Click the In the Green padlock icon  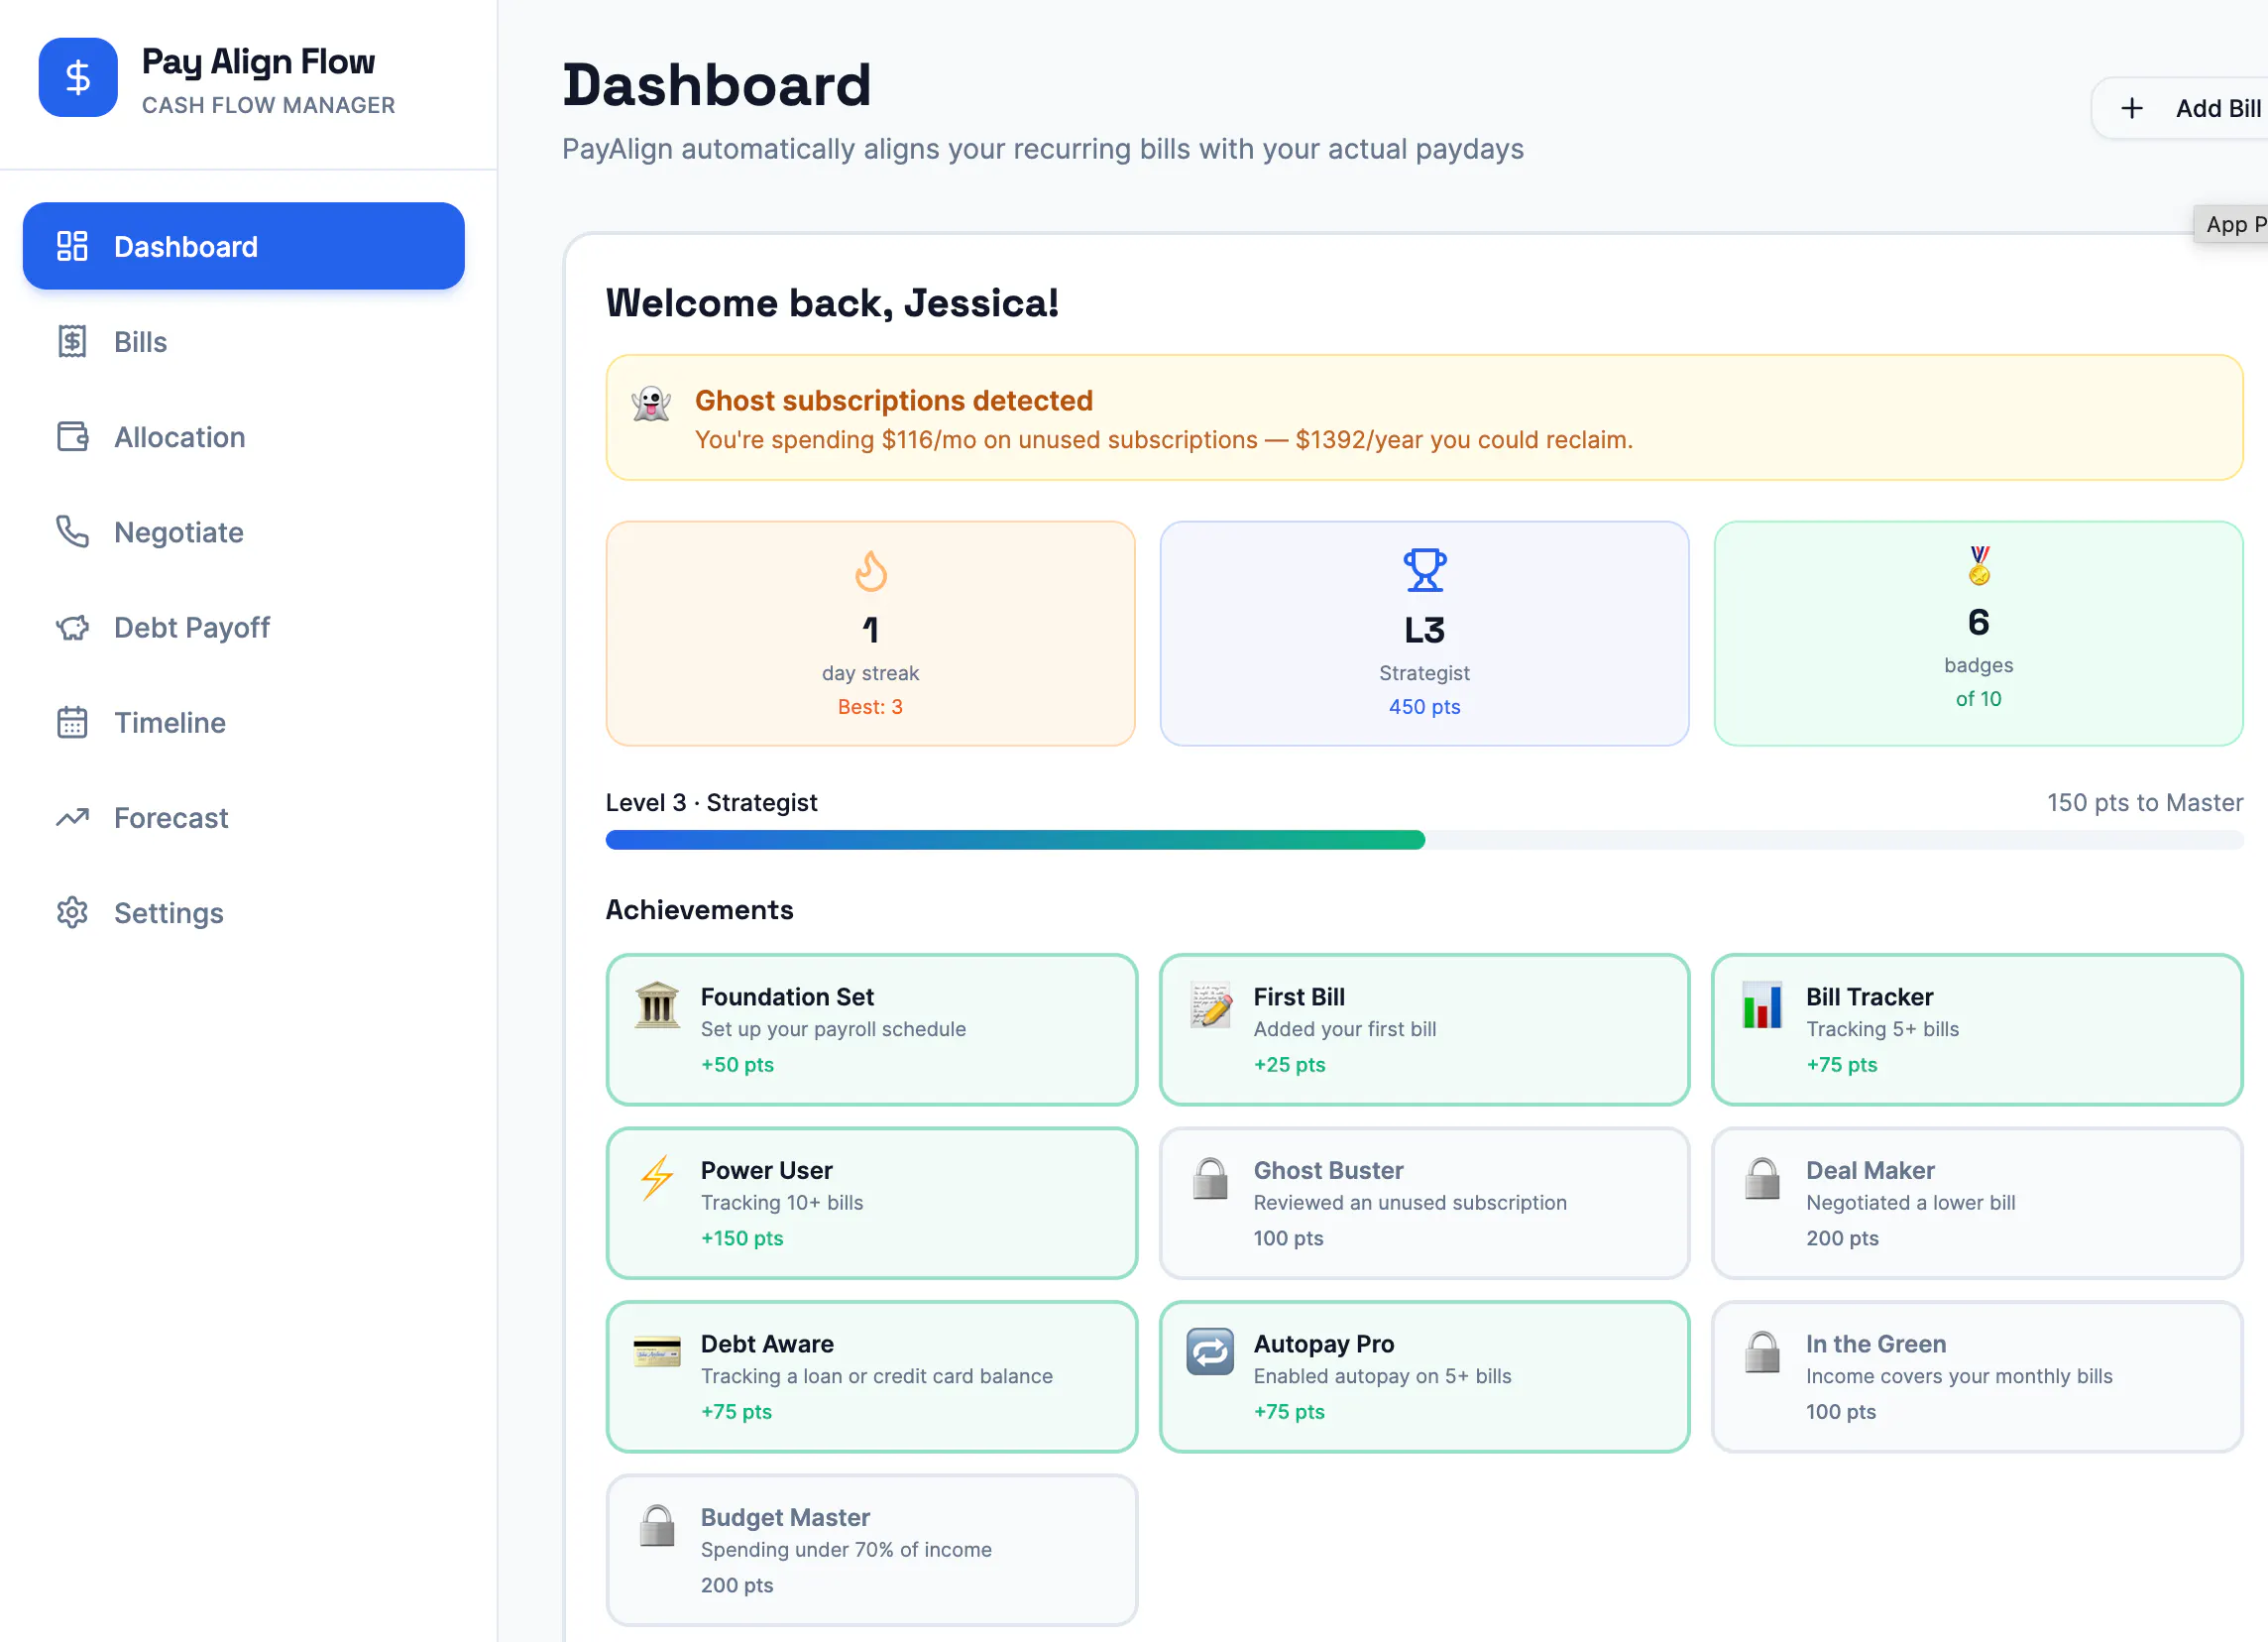pyautogui.click(x=1762, y=1353)
